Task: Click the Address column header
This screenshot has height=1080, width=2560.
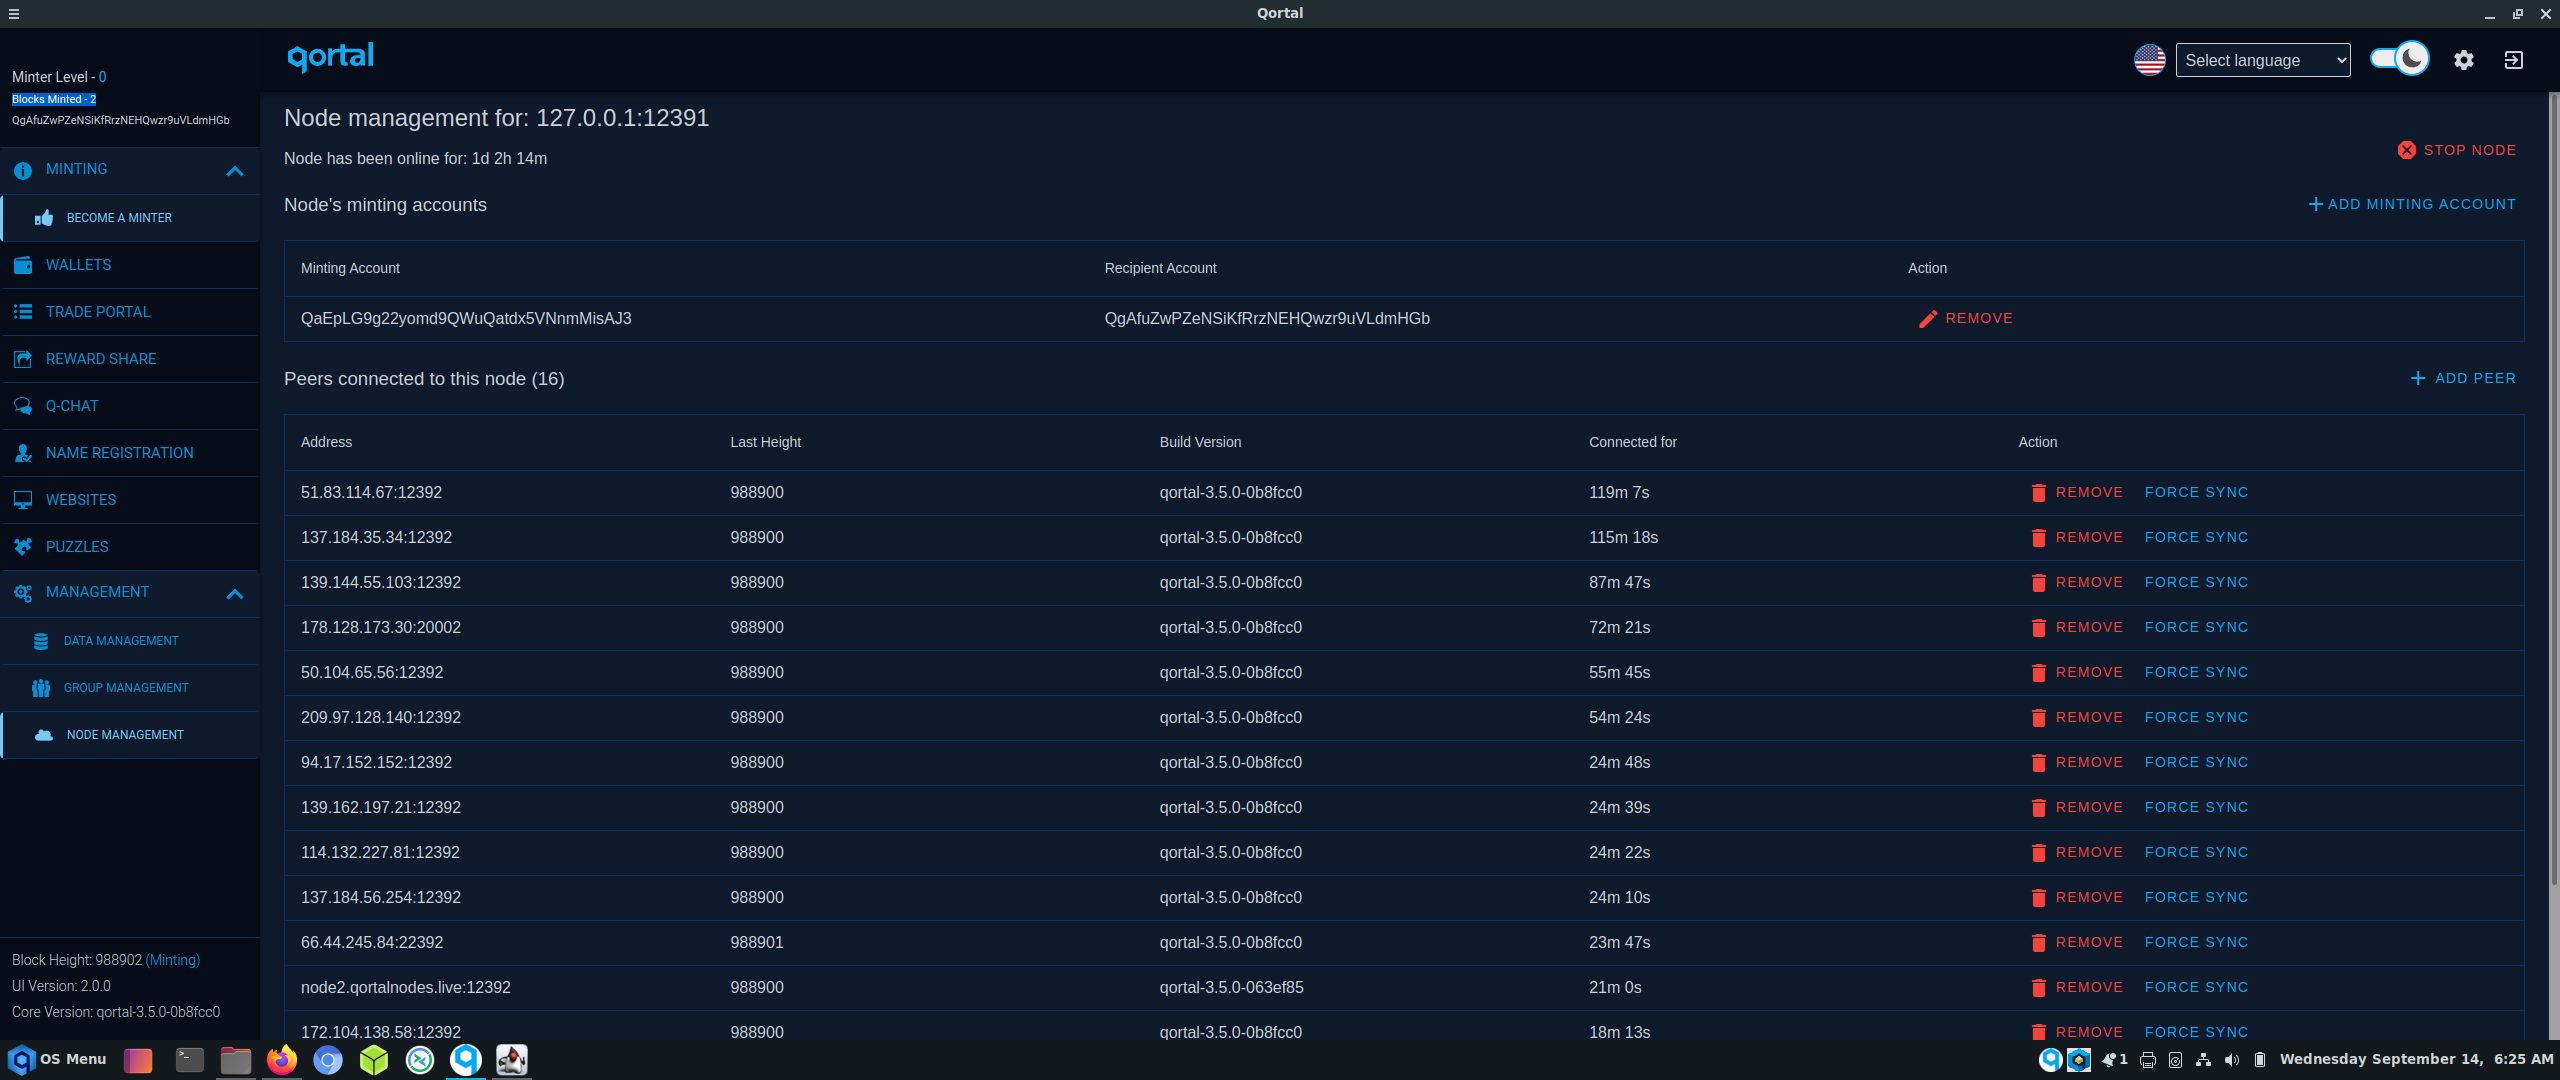Action: point(326,442)
